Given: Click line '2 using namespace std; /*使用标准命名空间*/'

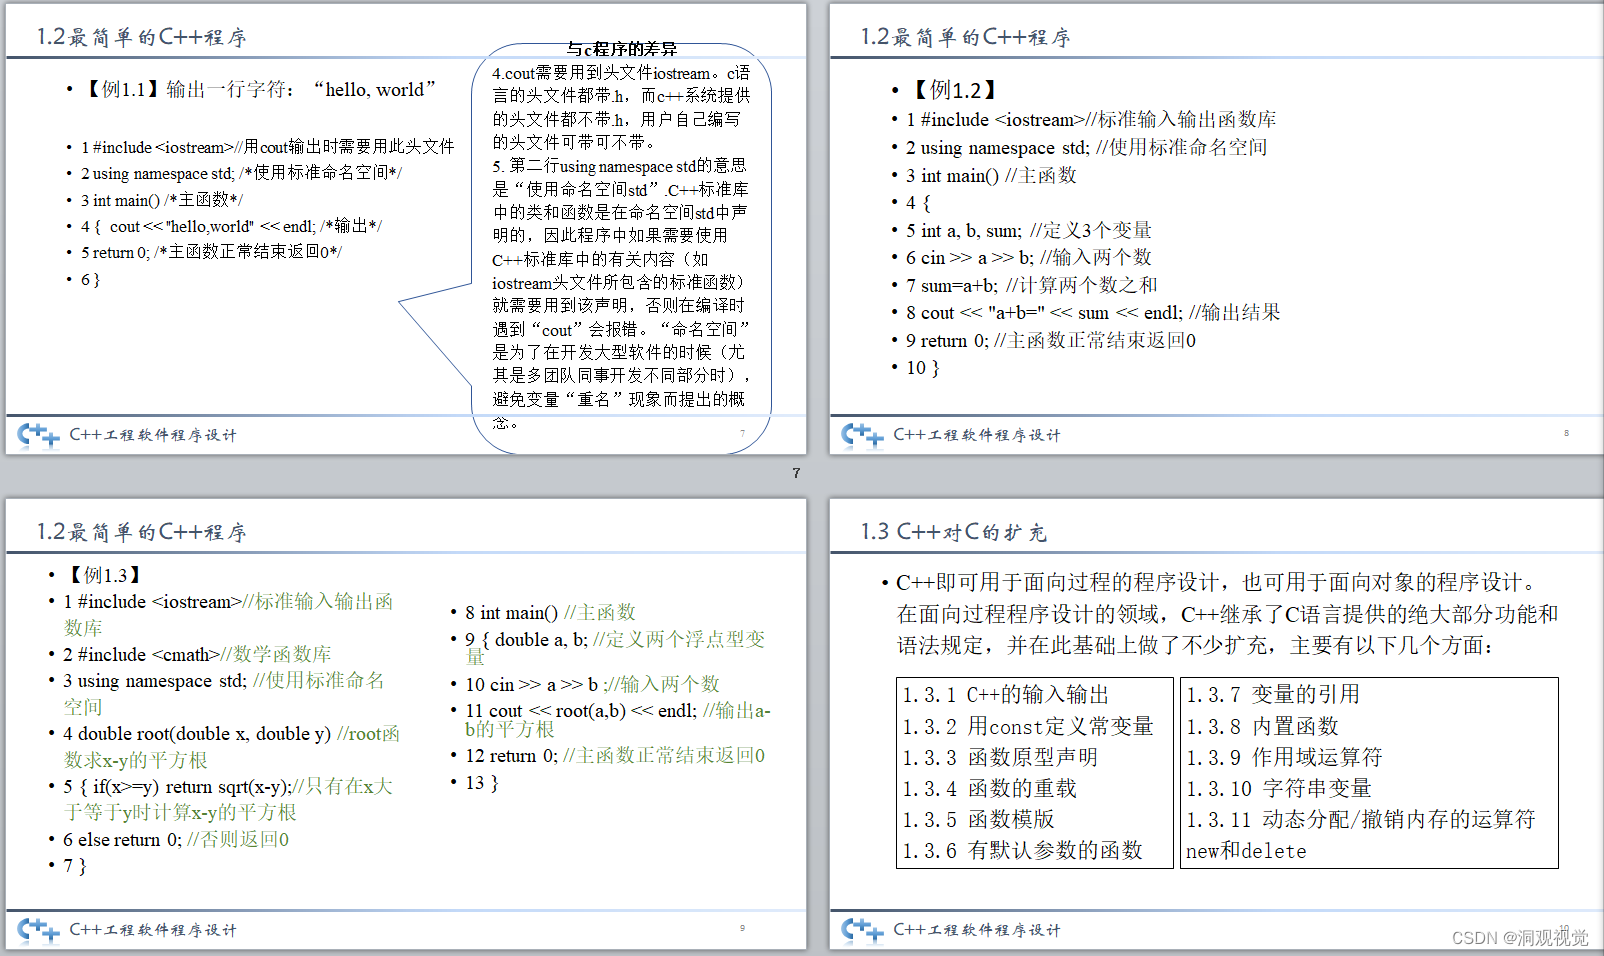Looking at the screenshot, I should coord(241,173).
